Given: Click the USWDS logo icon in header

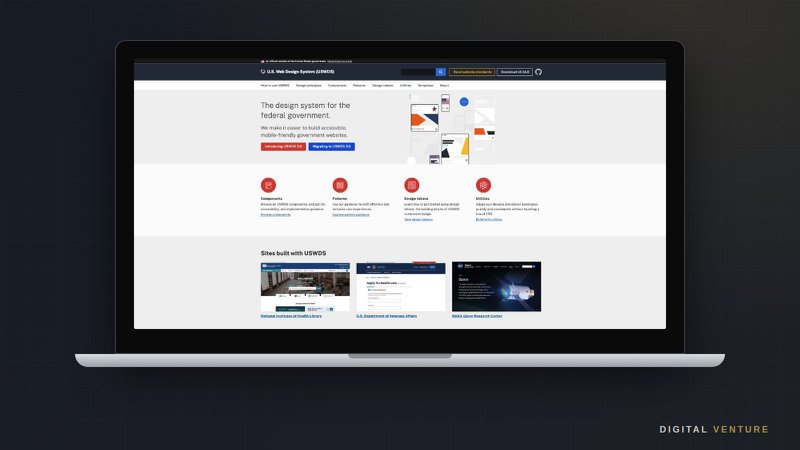Looking at the screenshot, I should (x=263, y=72).
